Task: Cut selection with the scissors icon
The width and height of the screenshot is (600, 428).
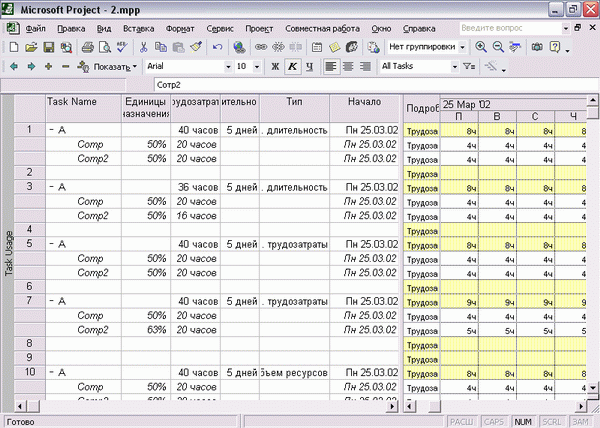Action: click(143, 47)
